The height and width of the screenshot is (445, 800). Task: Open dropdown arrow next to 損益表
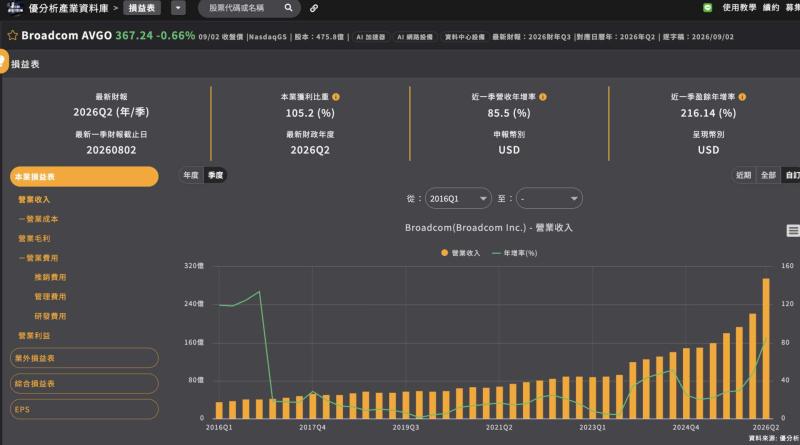point(178,8)
